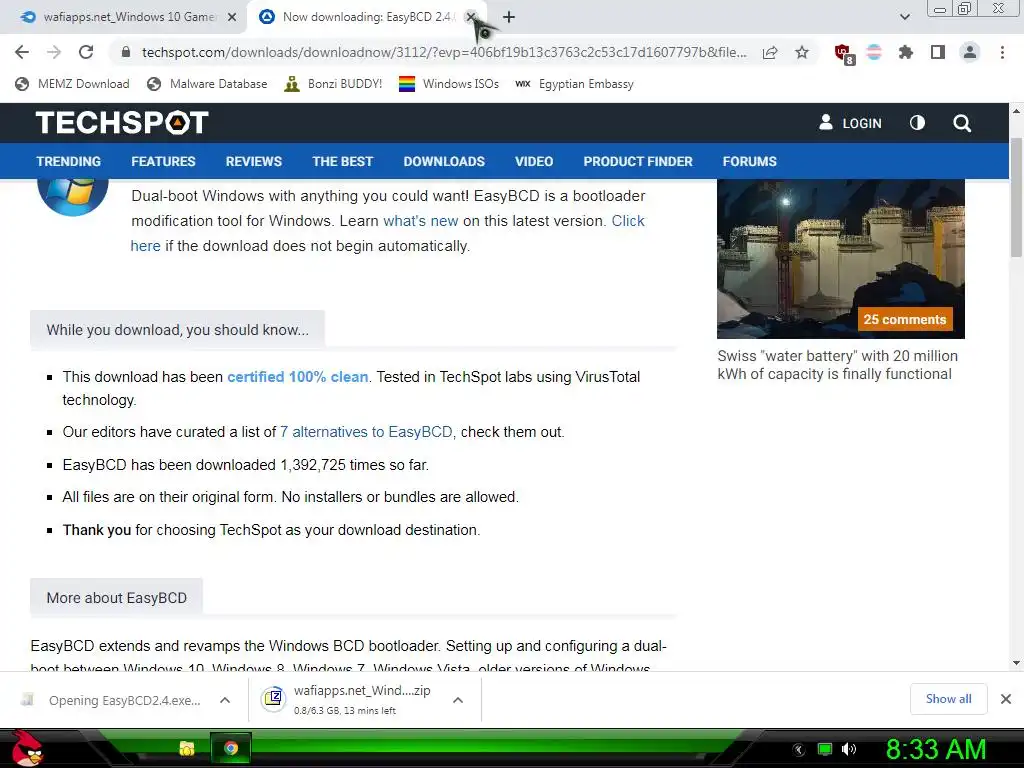This screenshot has width=1024, height=768.
Task: Open the Chrome profile avatar
Action: coord(970,52)
